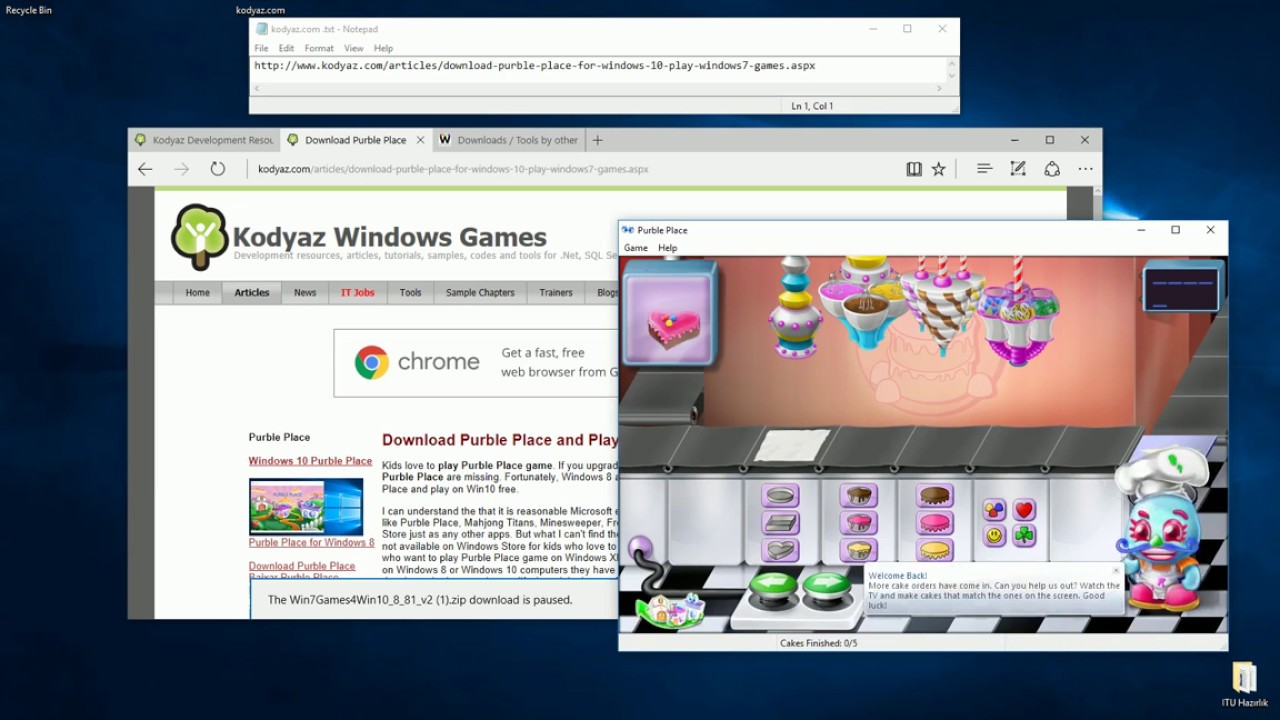Add the colored balls decoration
The height and width of the screenshot is (720, 1280).
tap(994, 510)
